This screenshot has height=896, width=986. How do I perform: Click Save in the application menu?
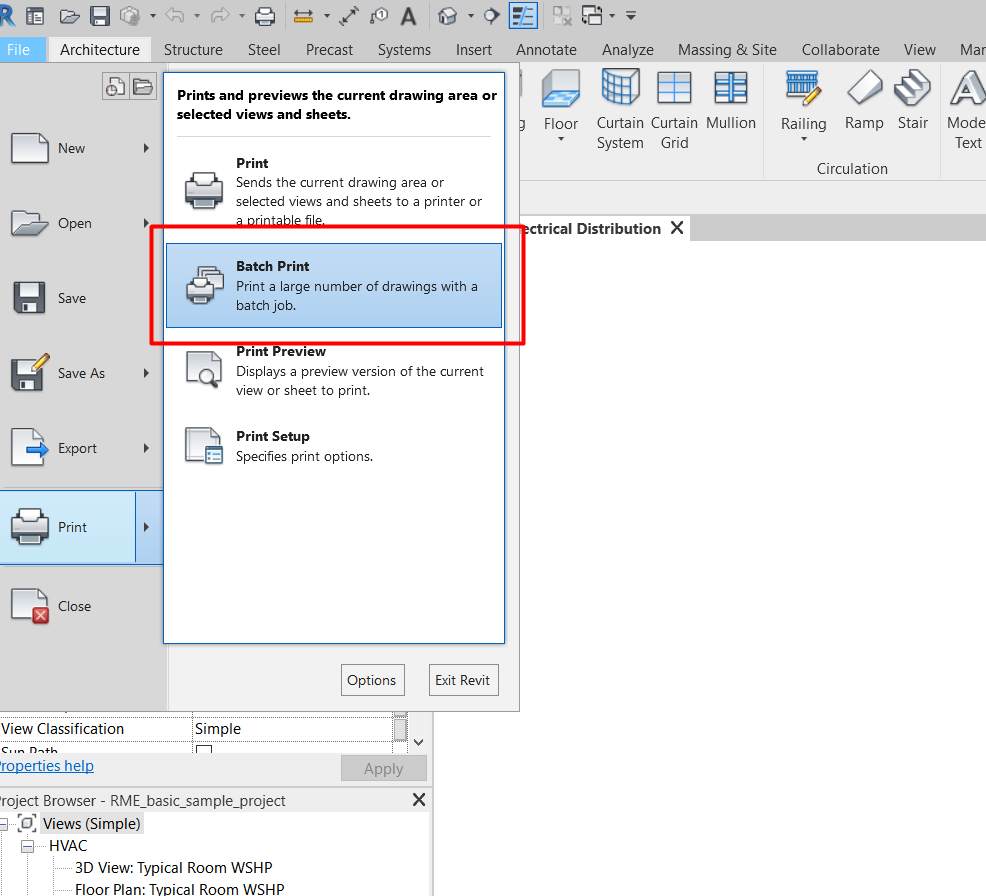click(x=72, y=298)
